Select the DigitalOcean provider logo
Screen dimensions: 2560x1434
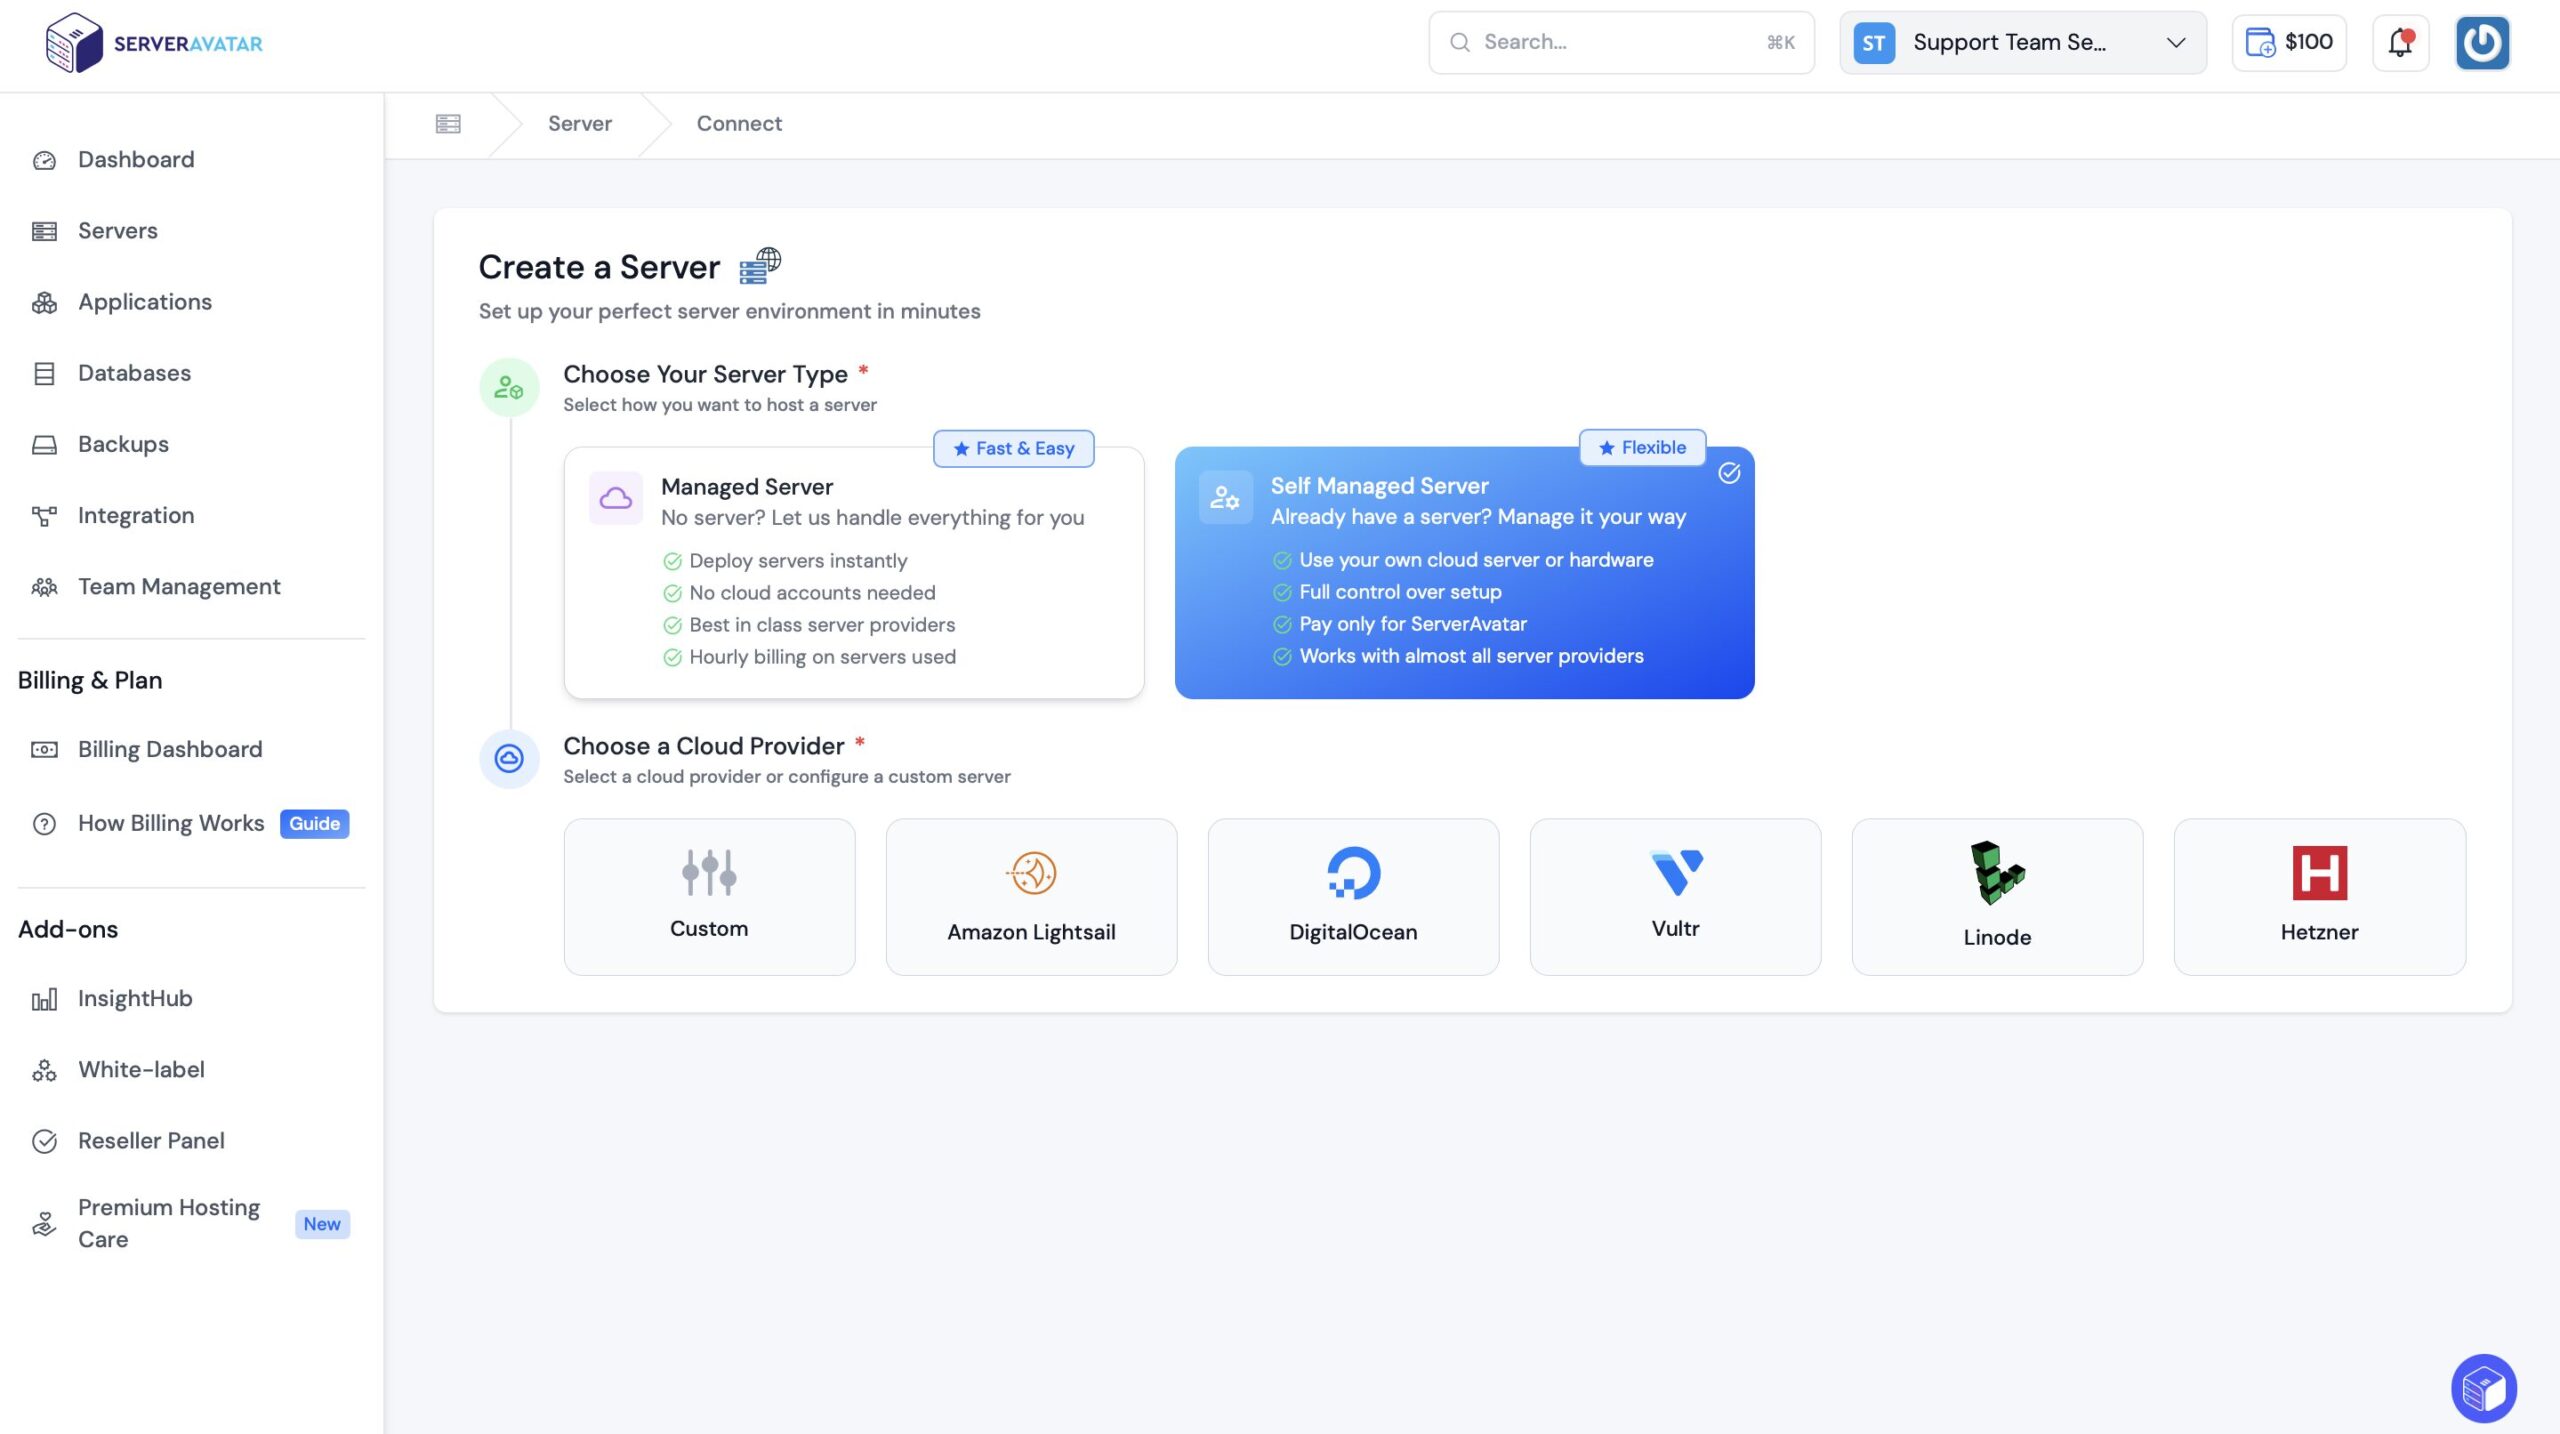click(x=1353, y=873)
